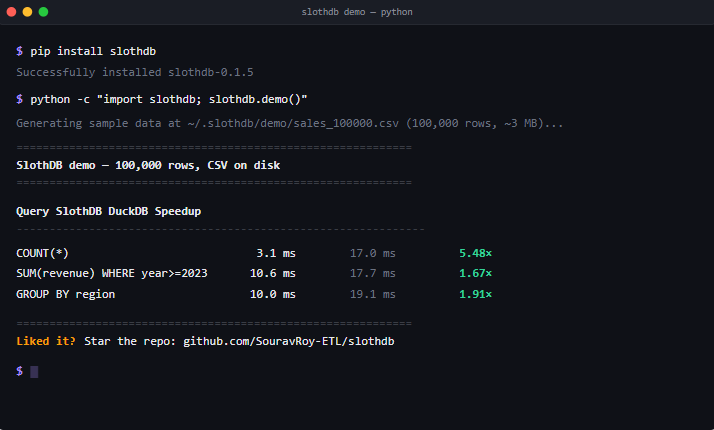714x430 pixels.
Task: Open the github.com/SouravRoy-ETL/slothdb link
Action: [289, 341]
